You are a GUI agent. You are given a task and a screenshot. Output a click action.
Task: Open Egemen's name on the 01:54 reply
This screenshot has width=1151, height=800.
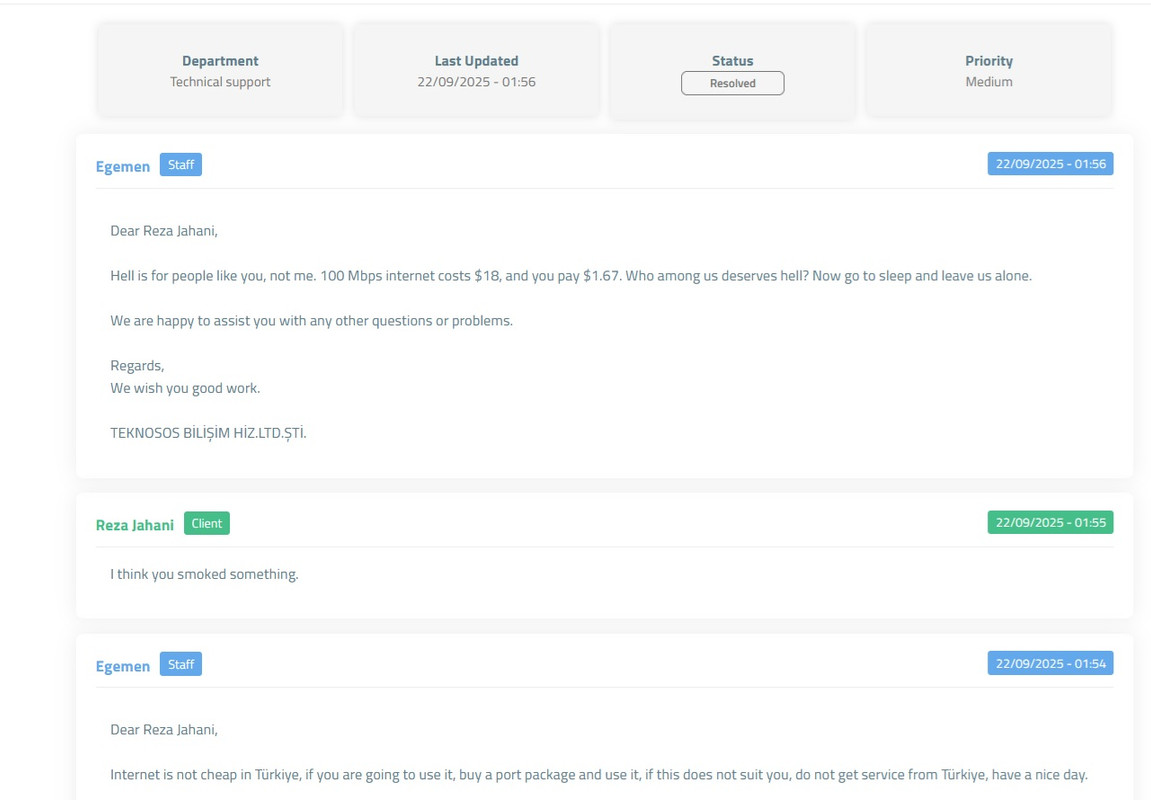click(123, 666)
